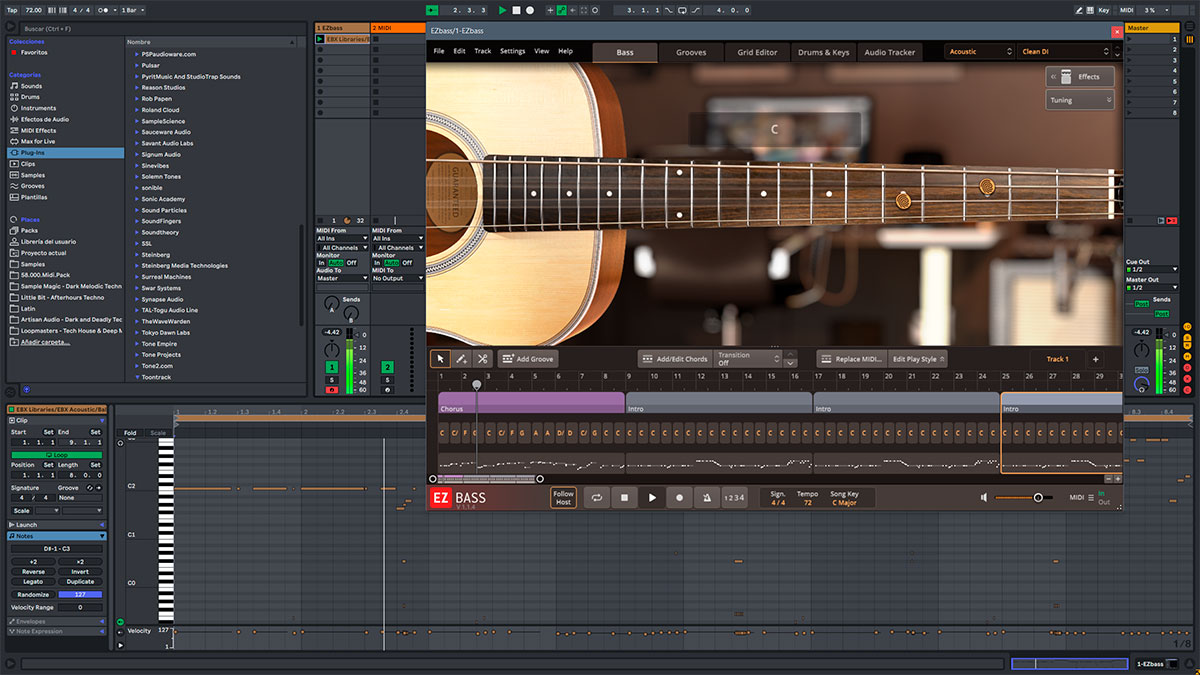This screenshot has width=1200, height=675.
Task: Click the Ableton Tap tempo button
Action: click(x=10, y=10)
